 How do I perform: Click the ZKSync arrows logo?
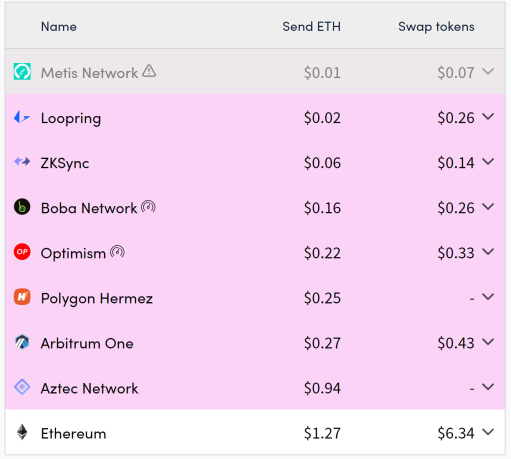coord(22,162)
